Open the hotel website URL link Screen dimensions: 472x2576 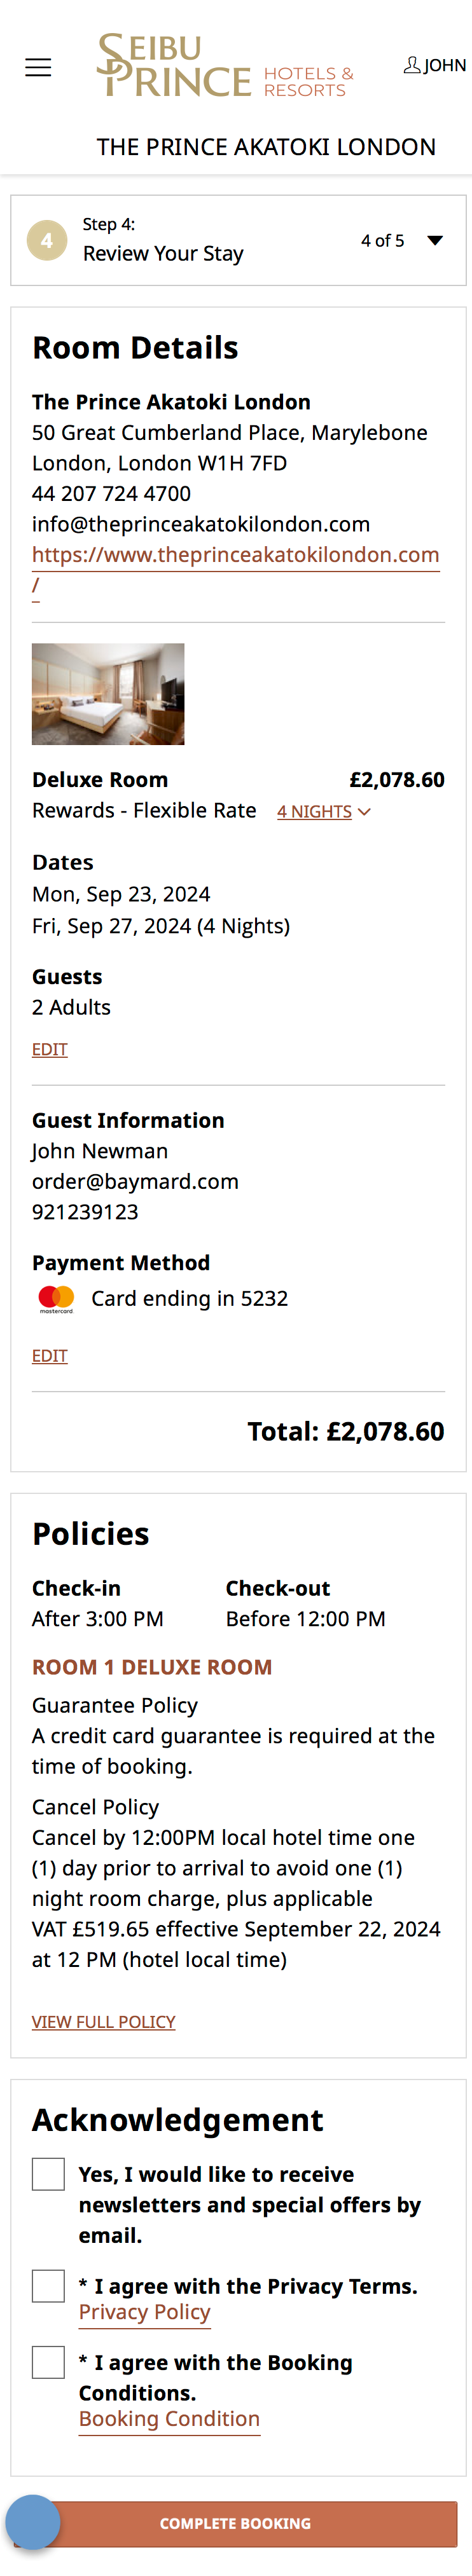point(235,555)
